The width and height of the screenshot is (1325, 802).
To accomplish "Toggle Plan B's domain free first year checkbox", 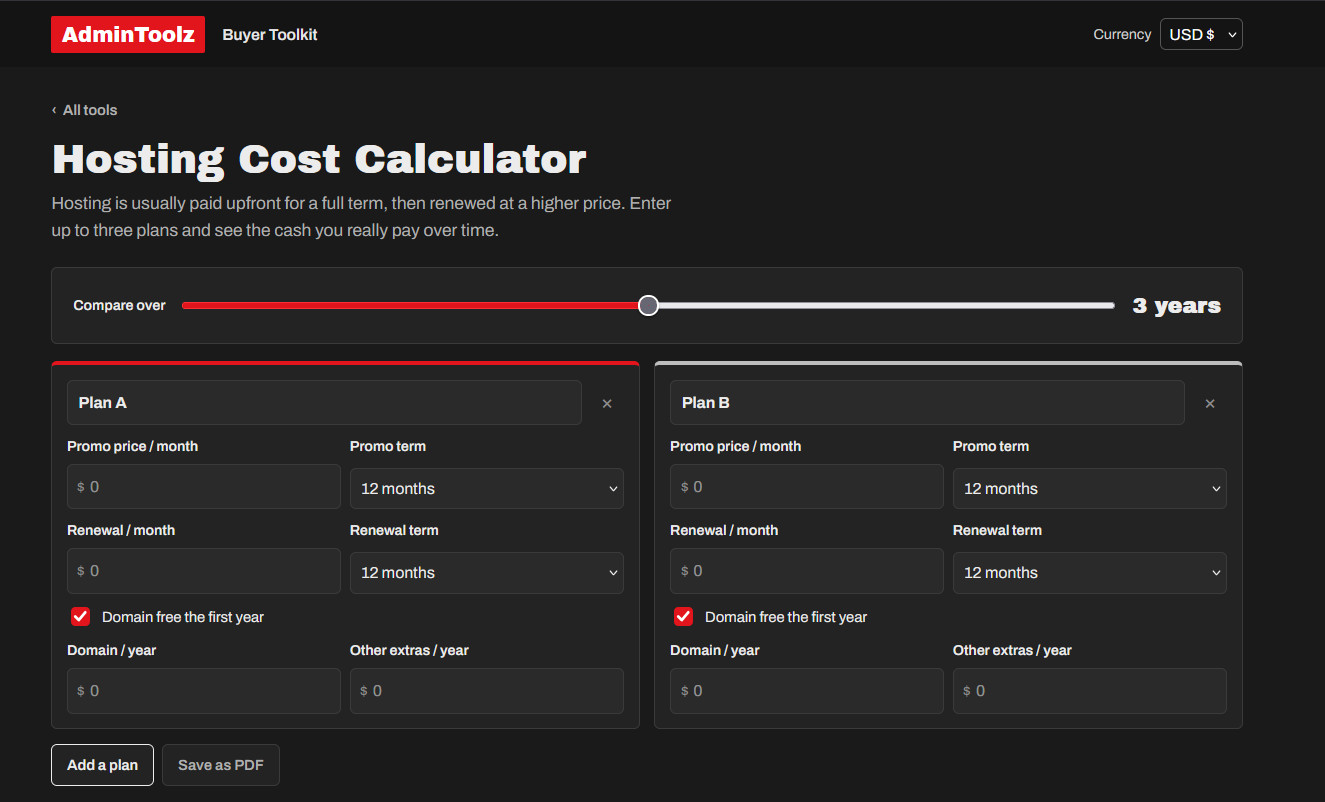I will click(684, 617).
